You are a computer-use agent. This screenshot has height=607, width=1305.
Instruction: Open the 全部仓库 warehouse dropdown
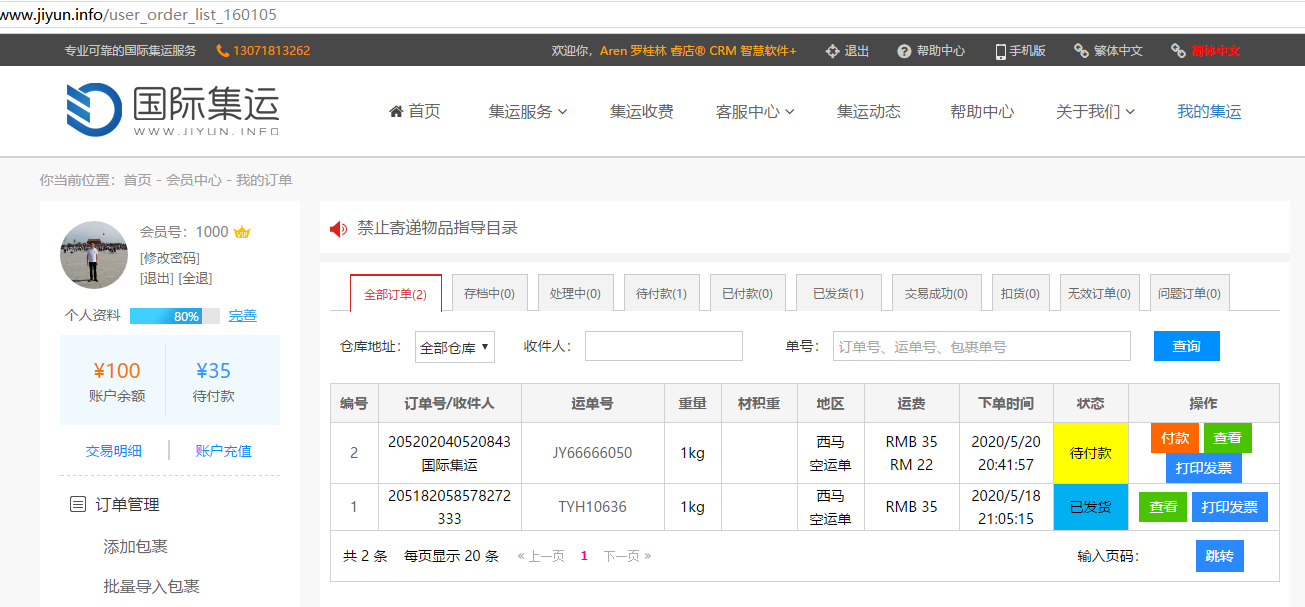pyautogui.click(x=455, y=347)
